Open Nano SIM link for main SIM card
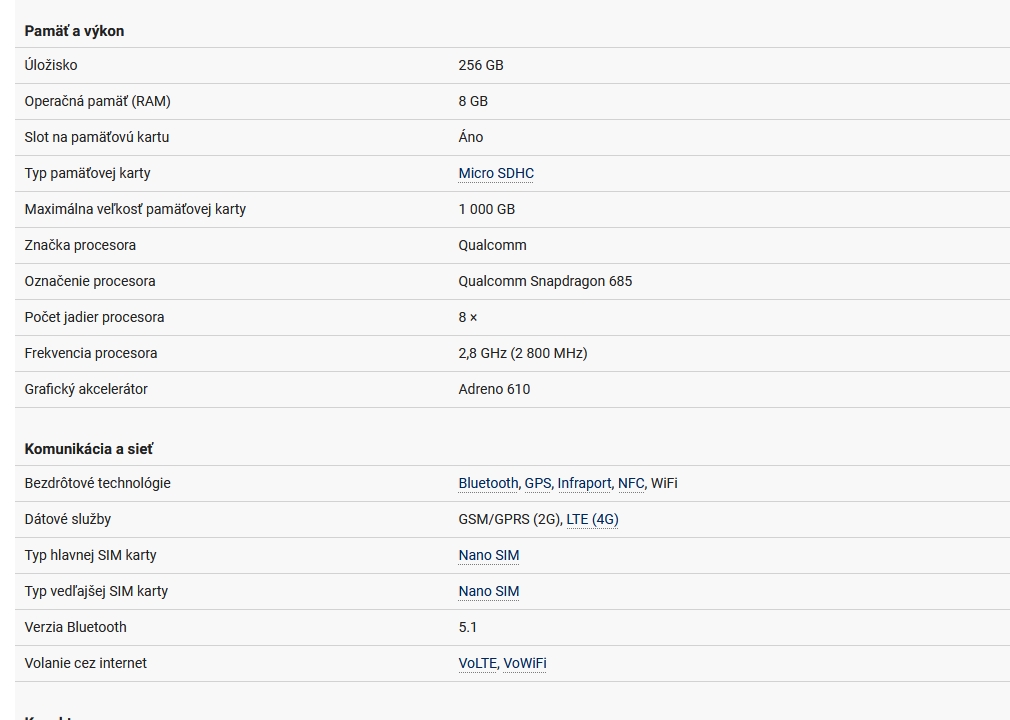This screenshot has height=720, width=1010. click(x=489, y=555)
